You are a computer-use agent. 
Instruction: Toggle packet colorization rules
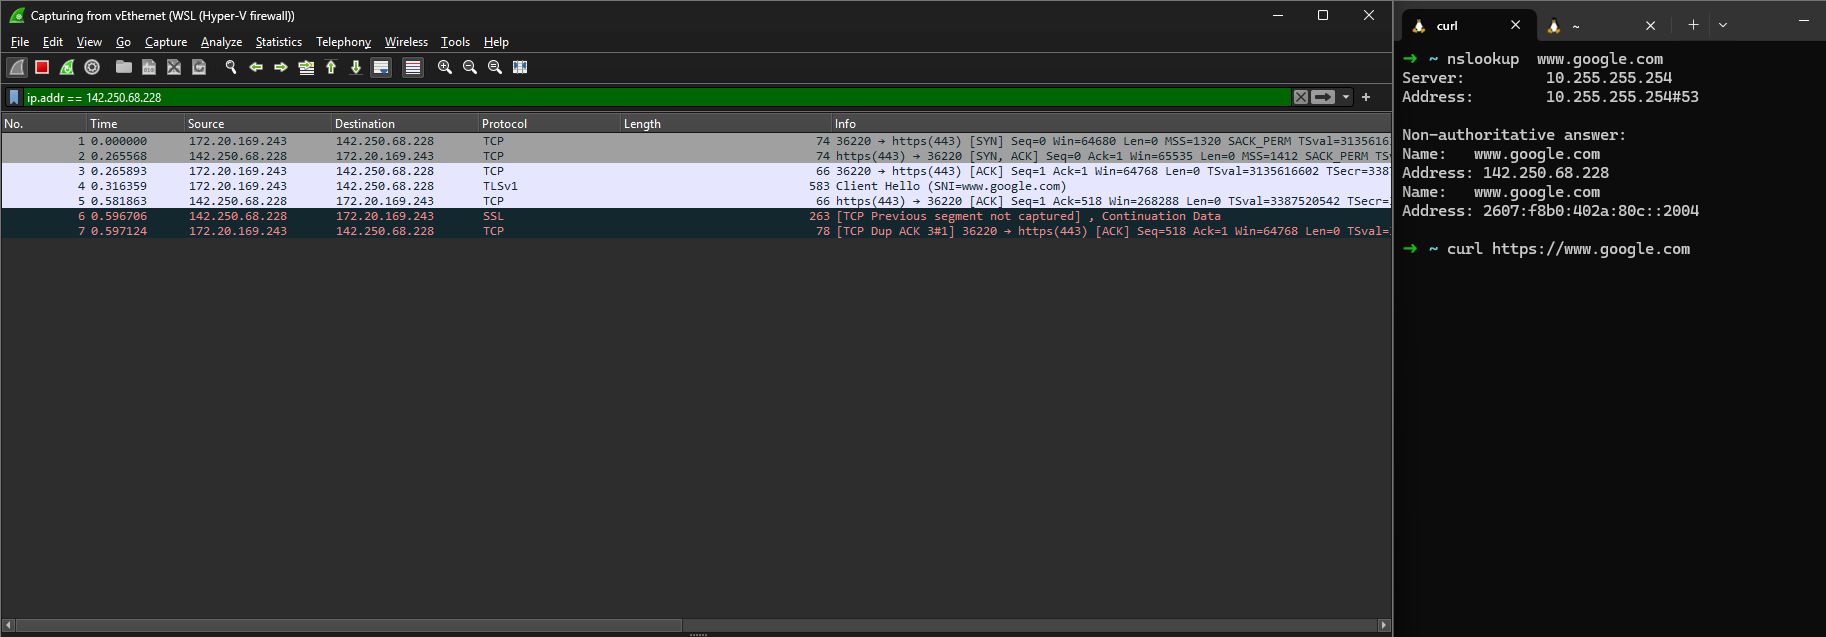(x=413, y=67)
